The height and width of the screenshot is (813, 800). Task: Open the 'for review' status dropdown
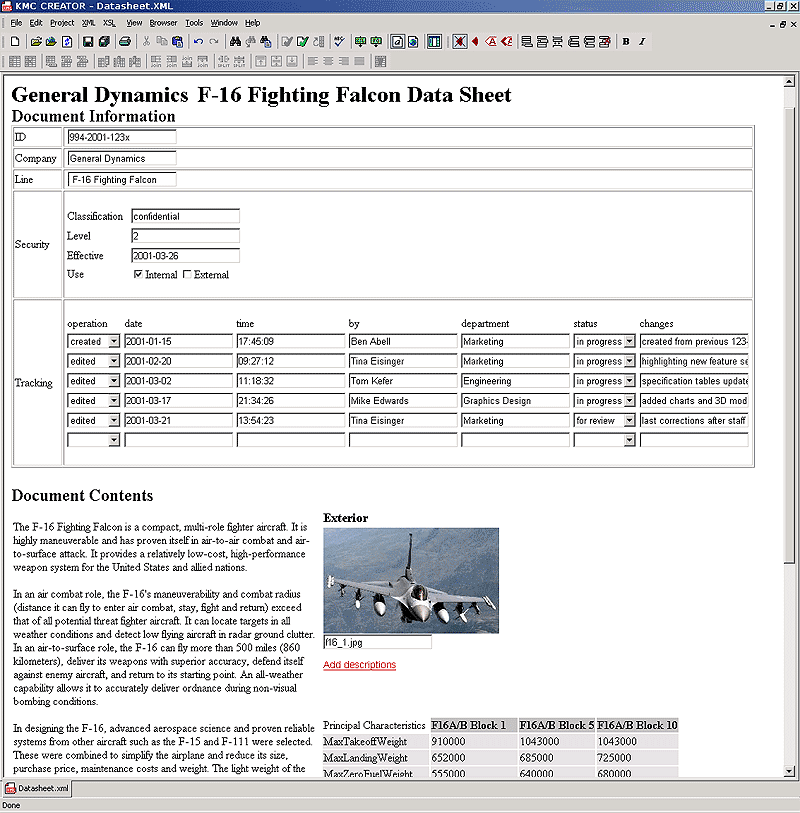pyautogui.click(x=629, y=420)
